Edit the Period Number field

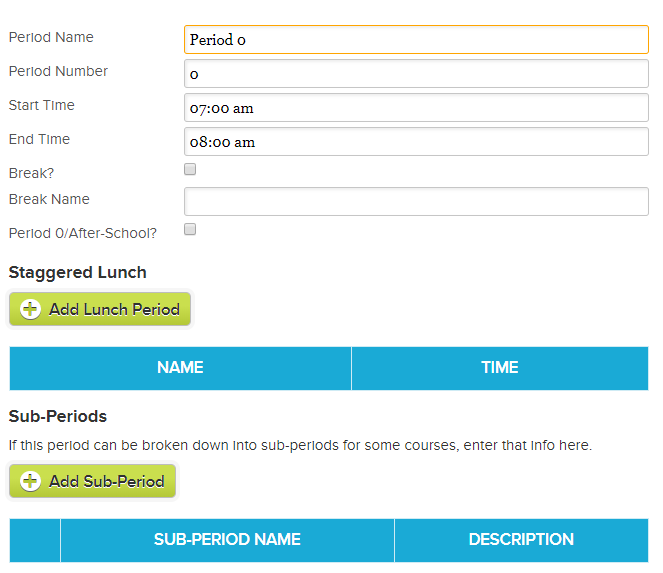416,74
